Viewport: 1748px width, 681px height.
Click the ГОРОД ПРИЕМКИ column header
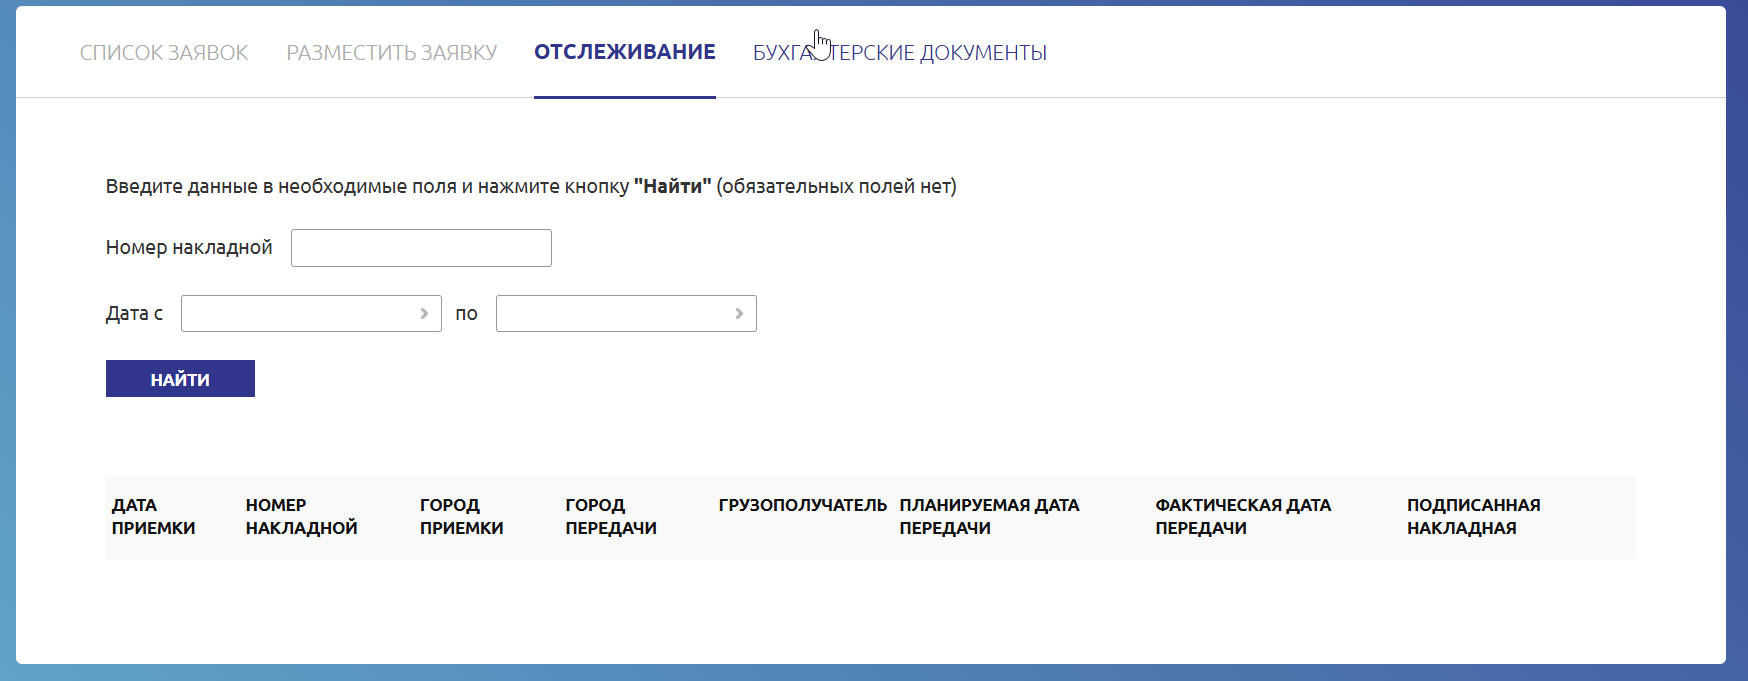[461, 516]
